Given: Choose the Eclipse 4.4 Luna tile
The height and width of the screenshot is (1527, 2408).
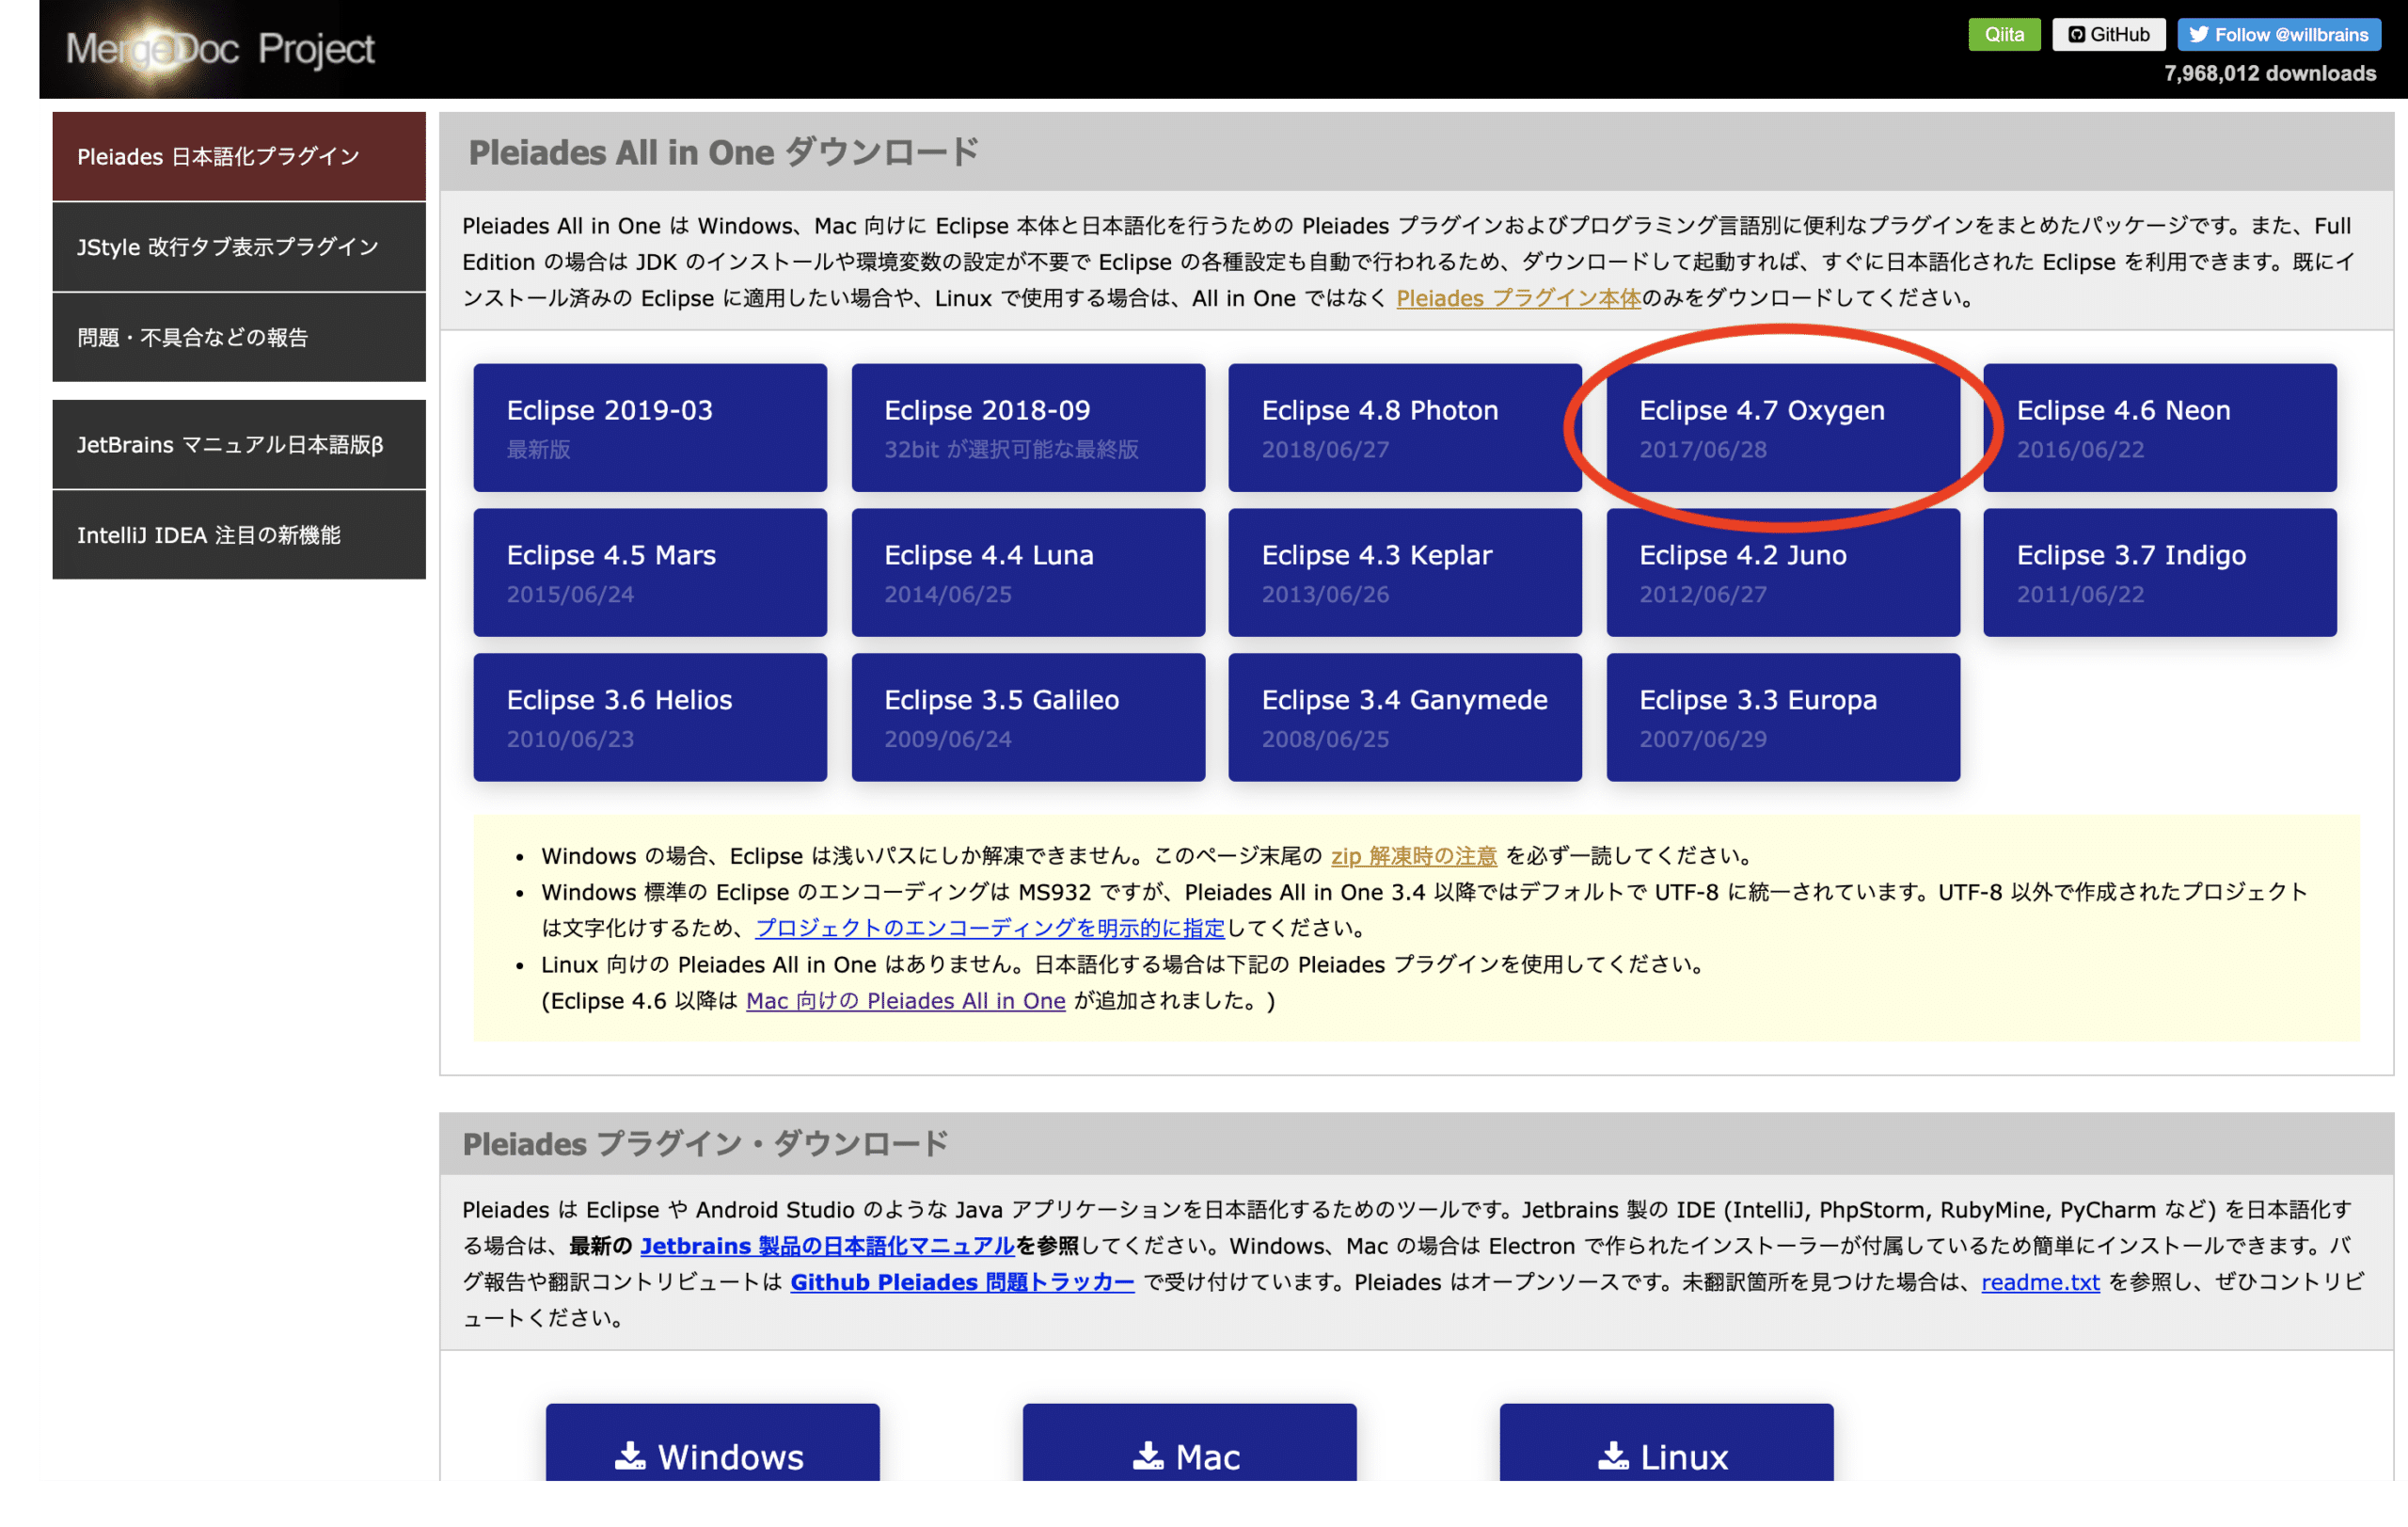Looking at the screenshot, I should pos(1028,572).
